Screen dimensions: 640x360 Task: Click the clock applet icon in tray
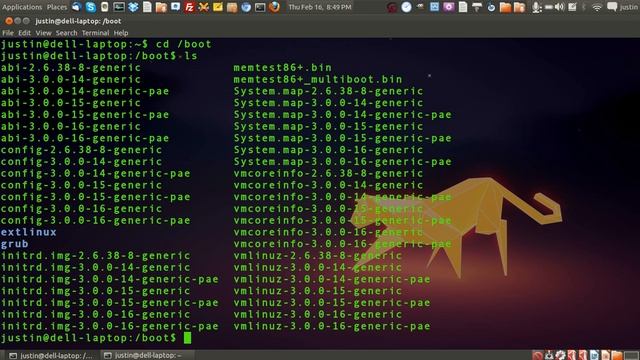pyautogui.click(x=406, y=7)
